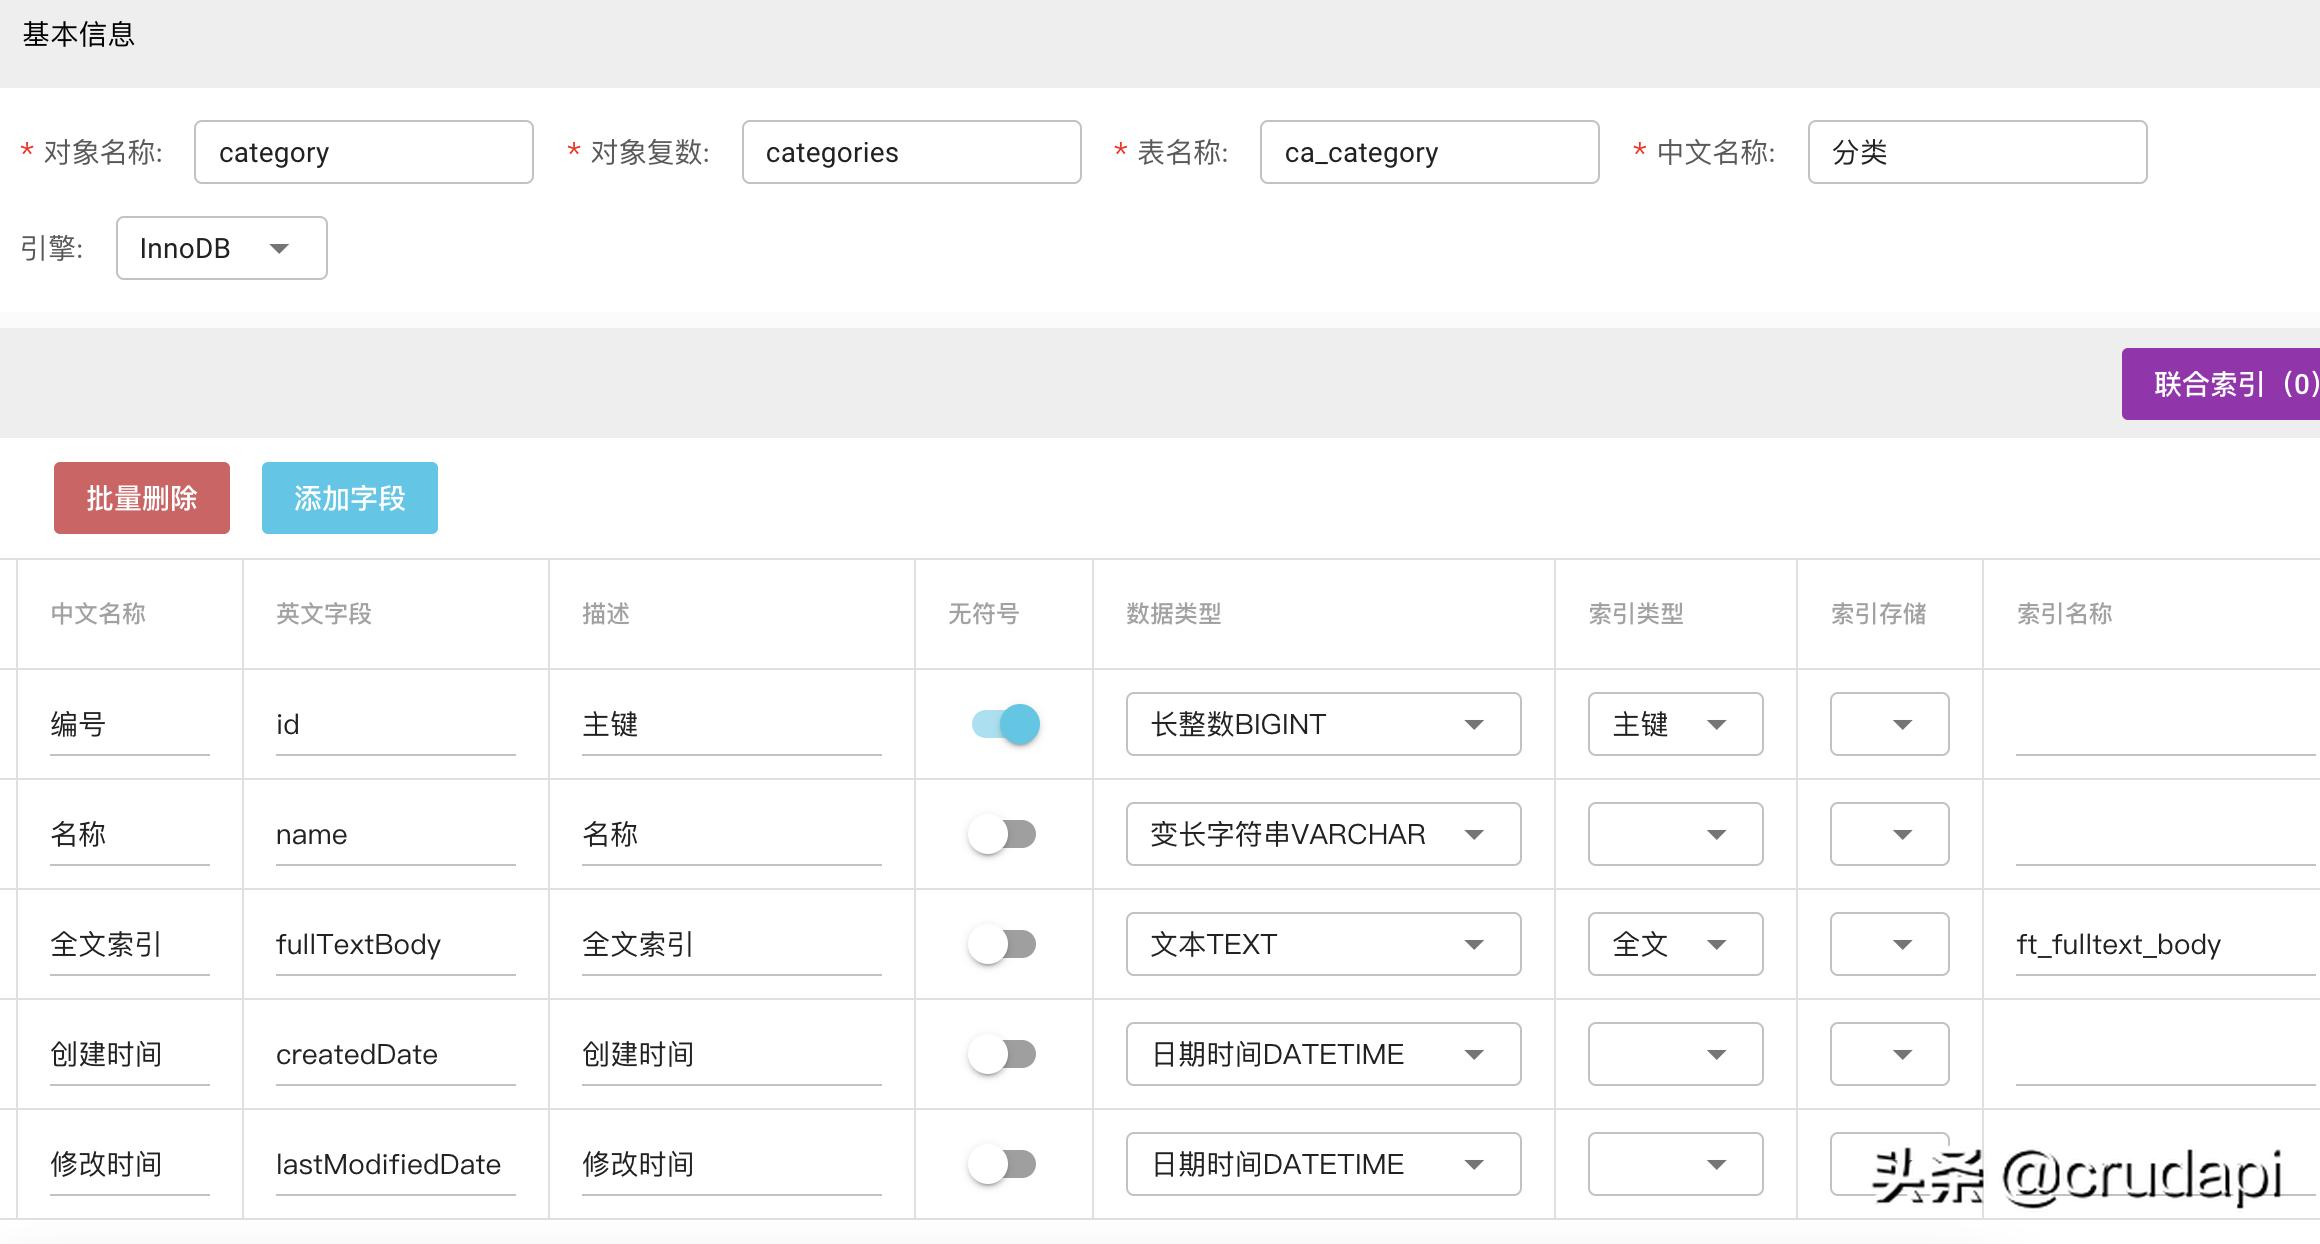Viewport: 2320px width, 1244px height.
Task: Click the 对象名称 field containing category
Action: pos(363,152)
